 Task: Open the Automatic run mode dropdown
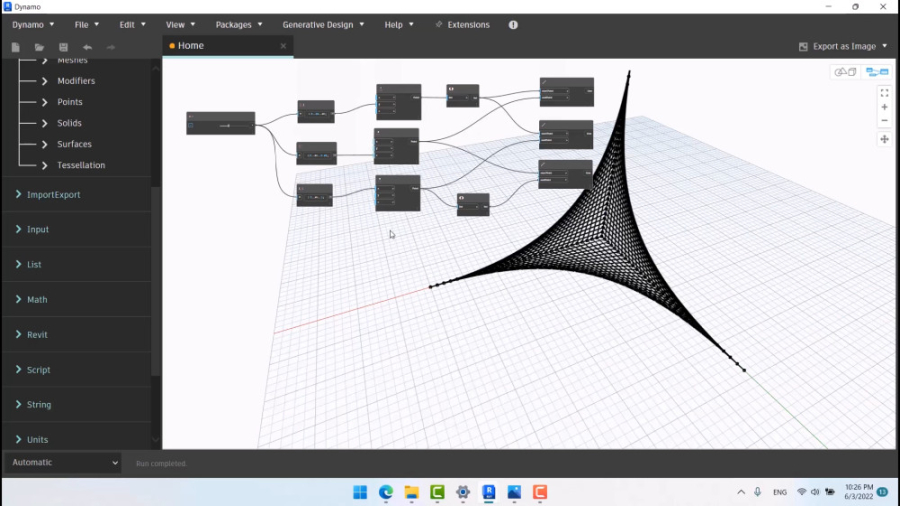click(x=63, y=462)
